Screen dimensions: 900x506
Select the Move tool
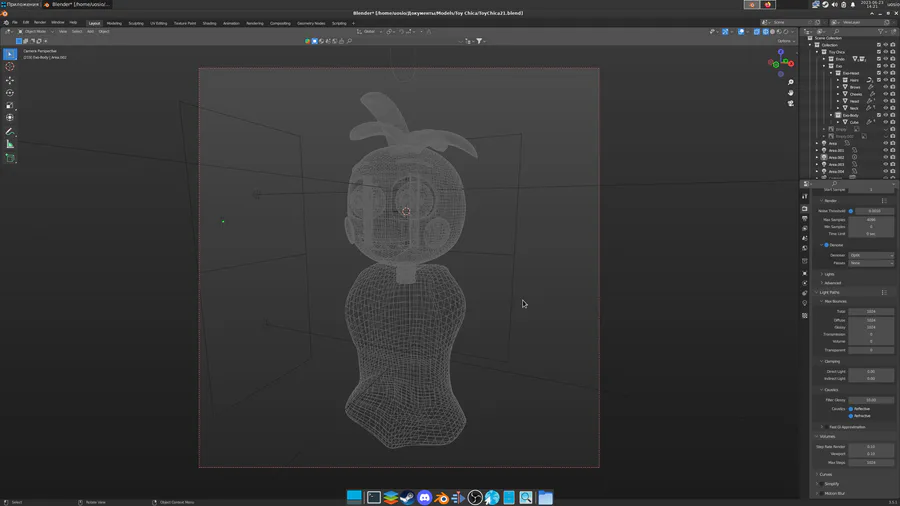[10, 80]
